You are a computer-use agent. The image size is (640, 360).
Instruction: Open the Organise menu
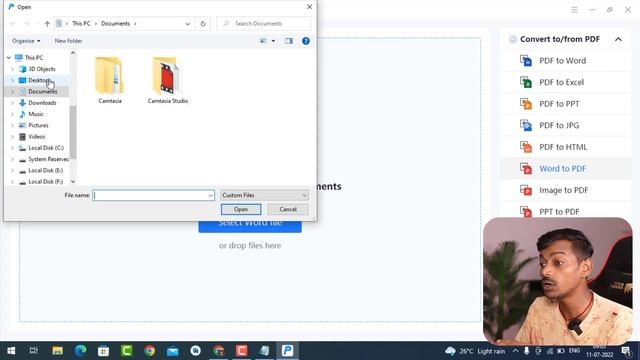26,41
